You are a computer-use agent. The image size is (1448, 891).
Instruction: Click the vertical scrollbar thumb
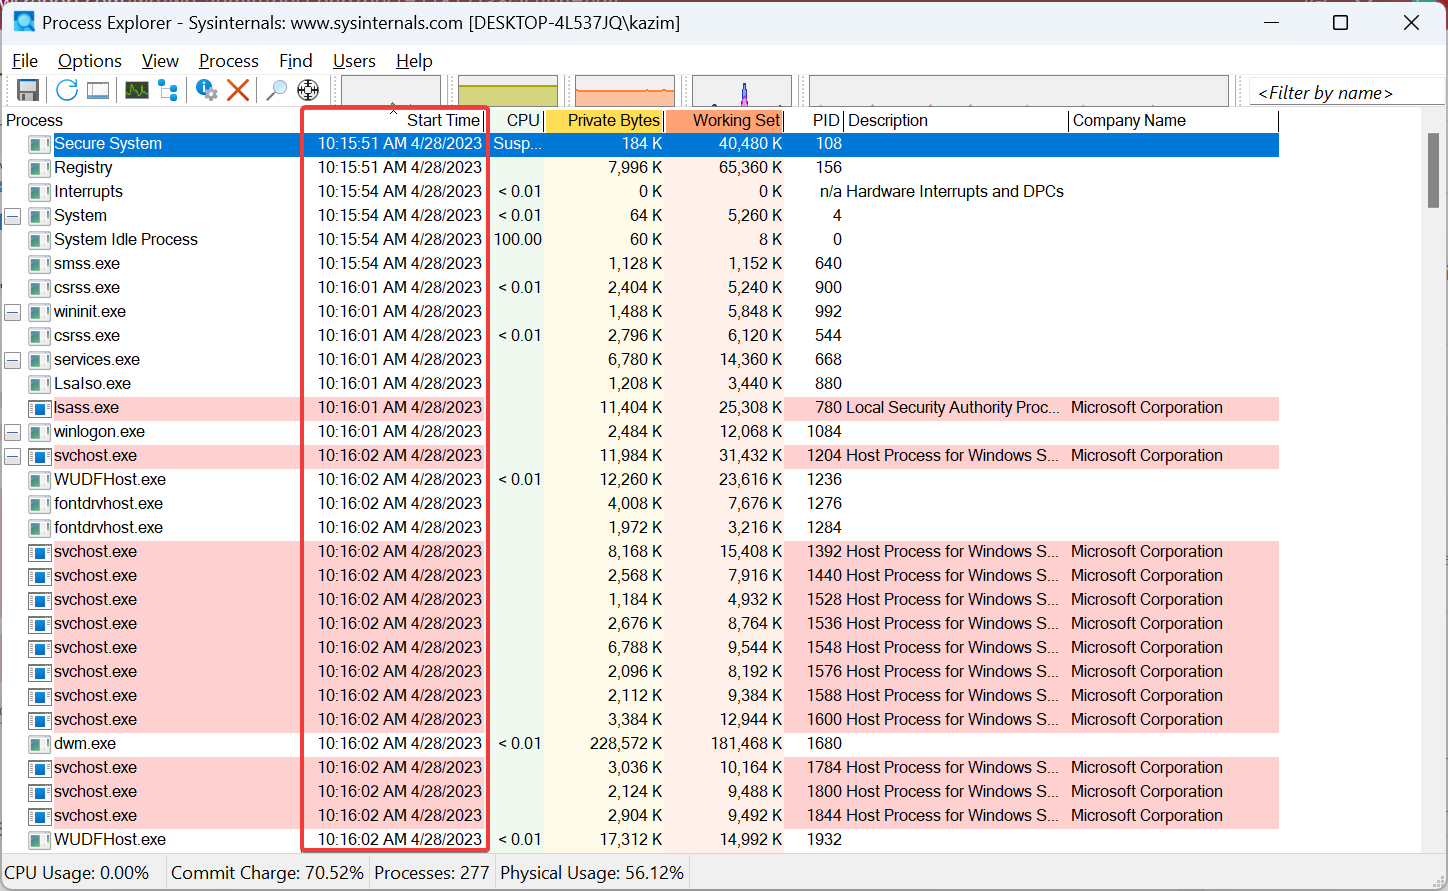pyautogui.click(x=1433, y=169)
